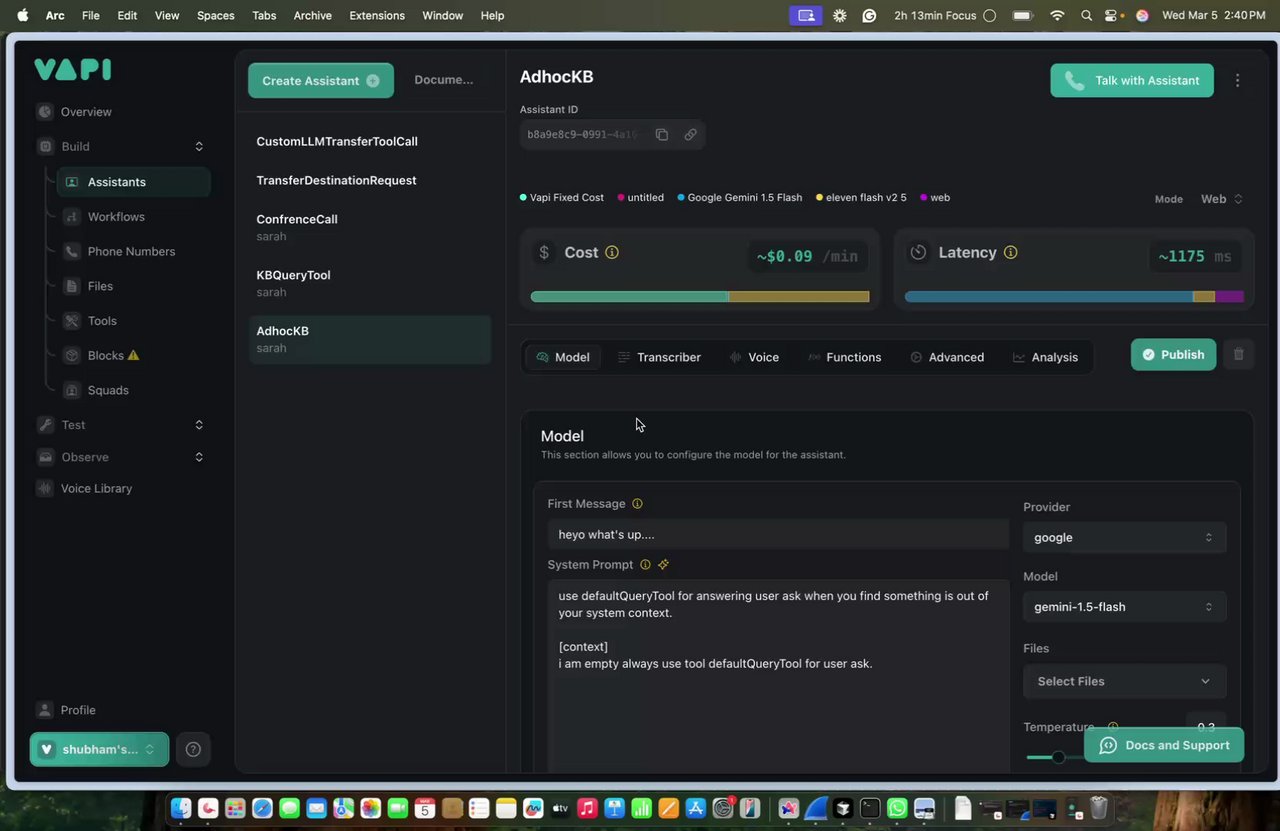Switch to the Functions tab

point(844,357)
